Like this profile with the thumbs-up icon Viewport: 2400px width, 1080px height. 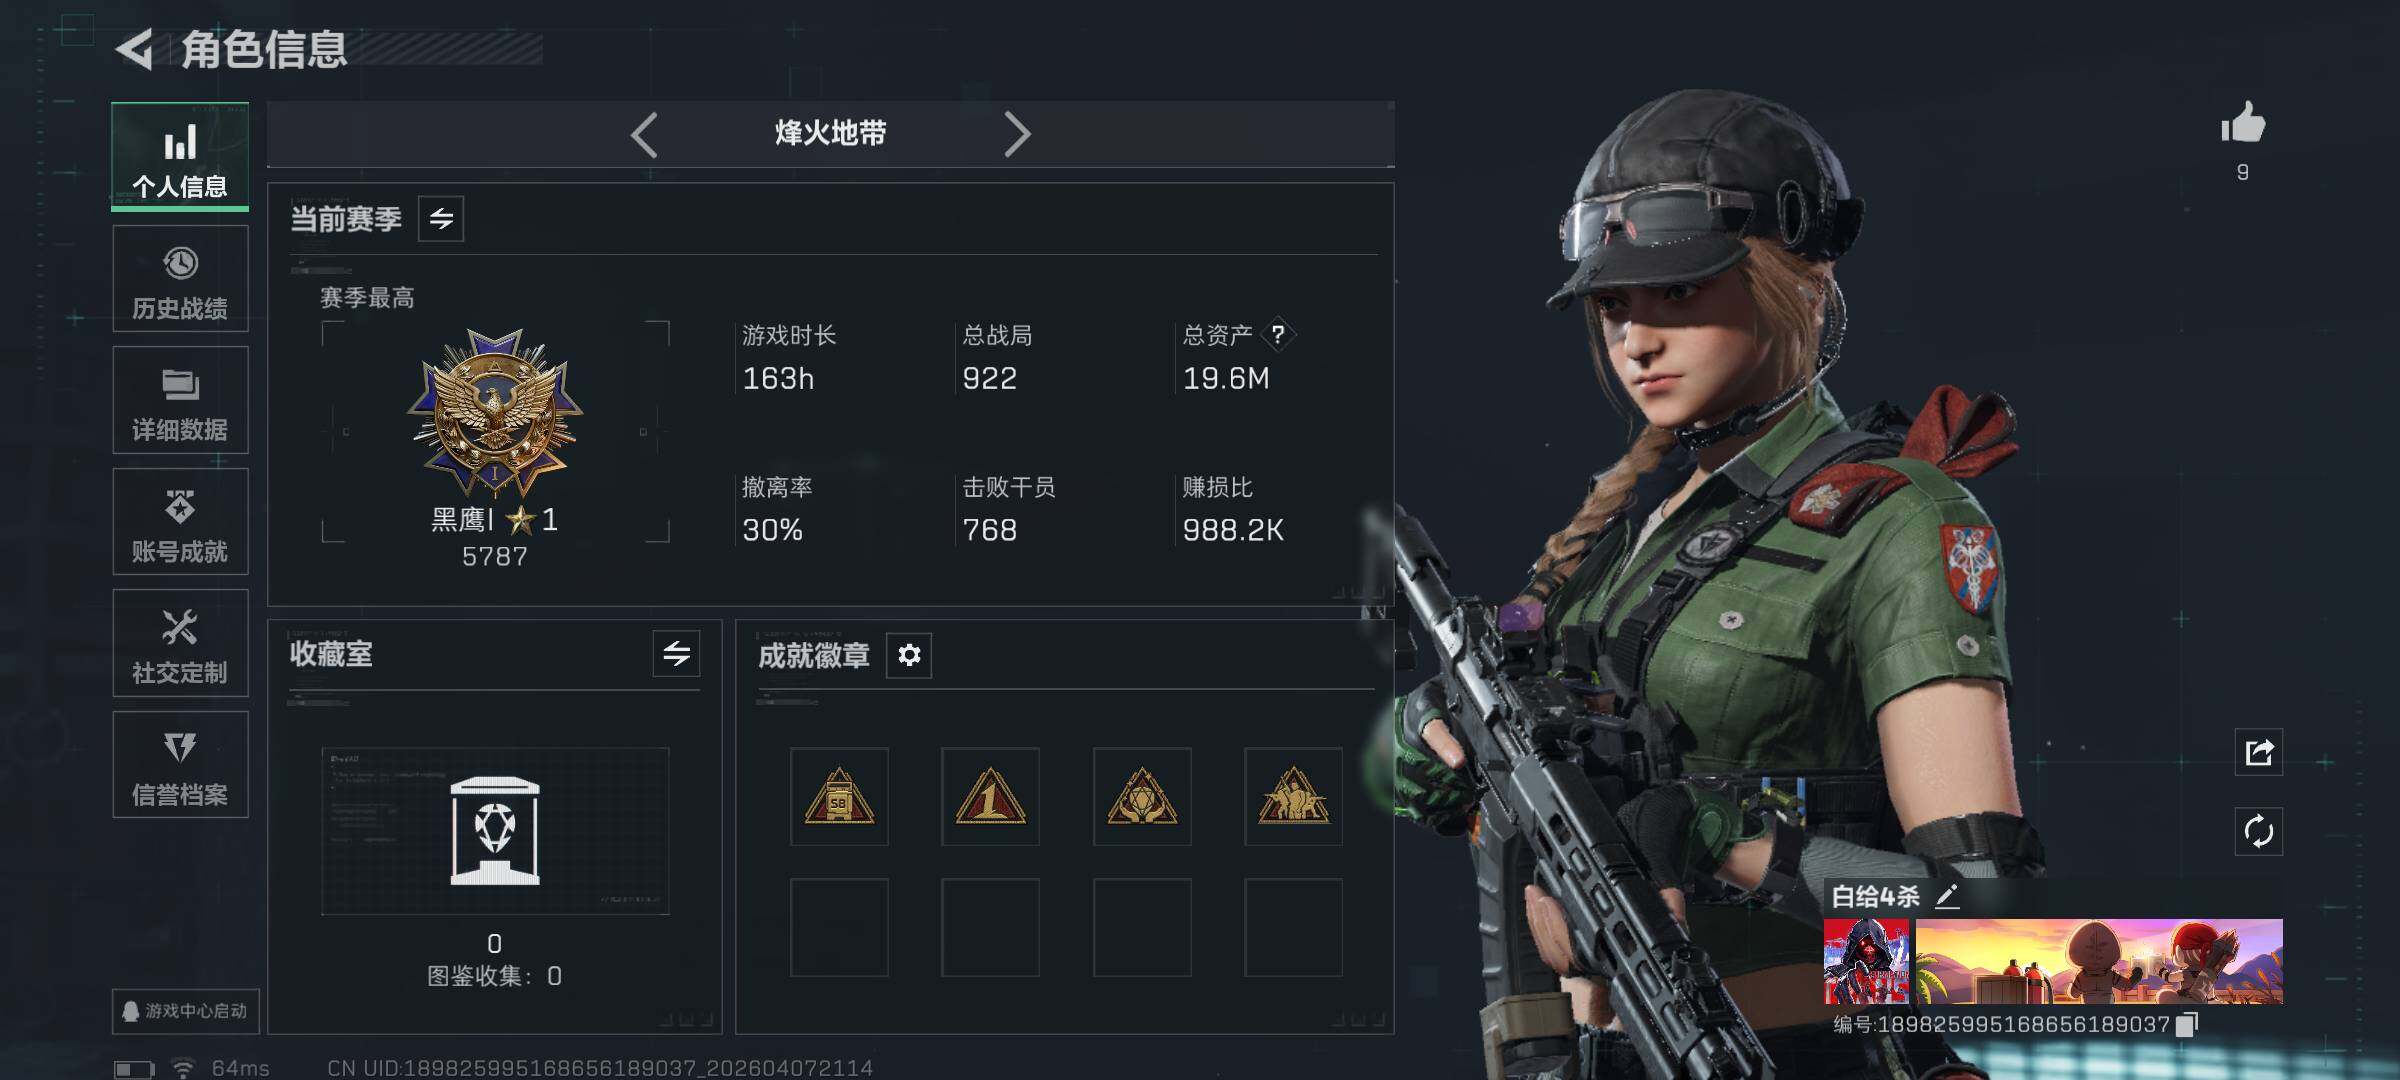pos(2243,124)
